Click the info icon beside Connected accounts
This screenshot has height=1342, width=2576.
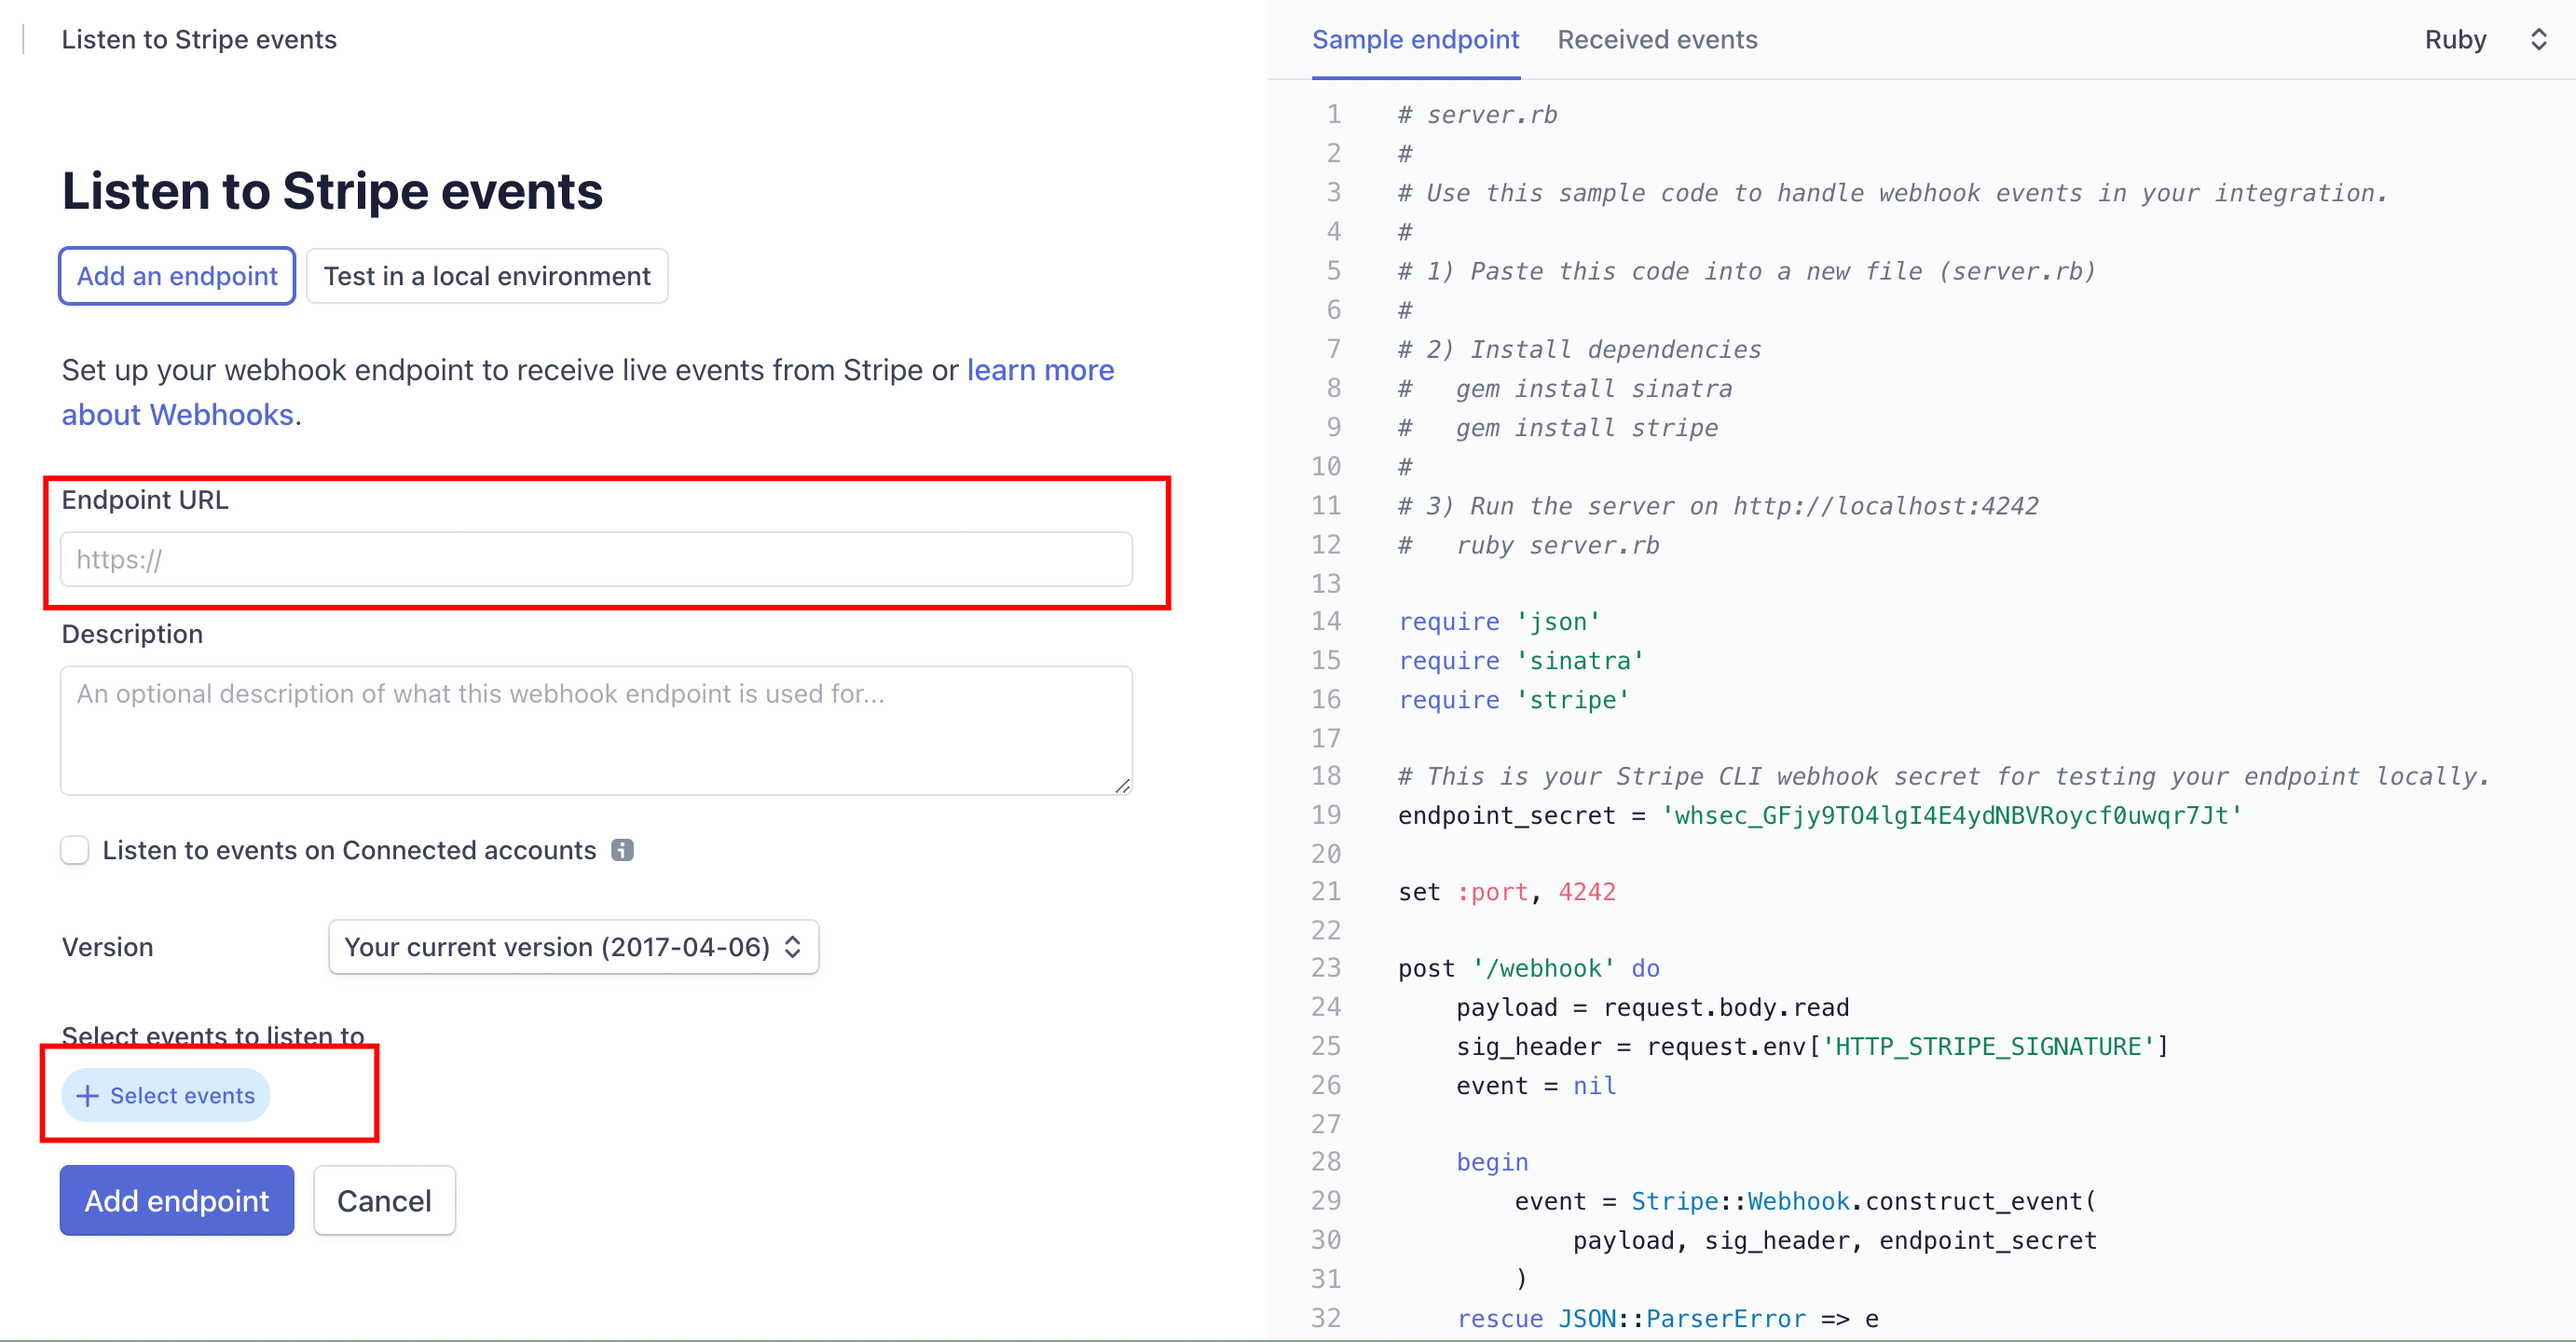tap(622, 850)
